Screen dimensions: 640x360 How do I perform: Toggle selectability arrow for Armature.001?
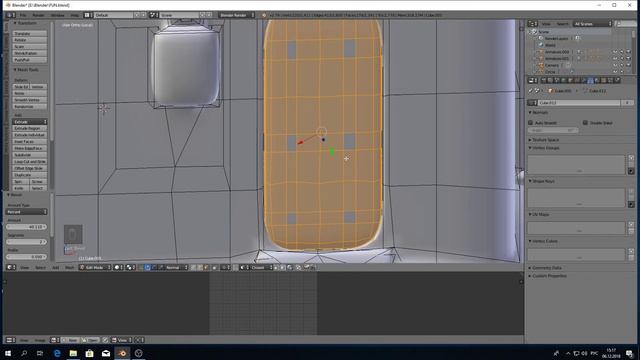pyautogui.click(x=622, y=58)
